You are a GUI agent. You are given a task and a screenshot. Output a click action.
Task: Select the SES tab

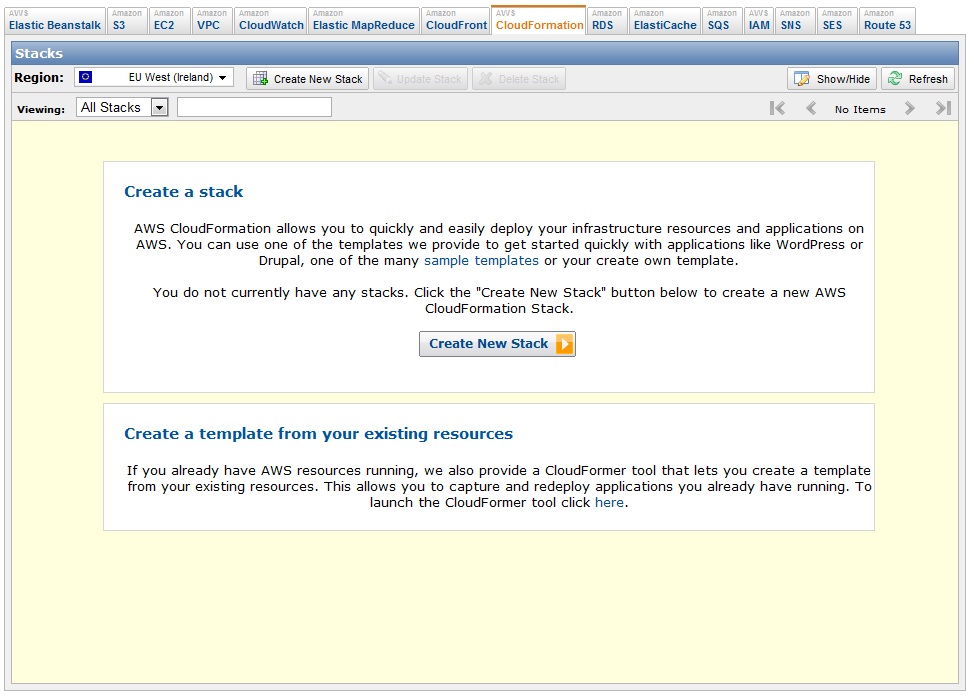(x=837, y=20)
